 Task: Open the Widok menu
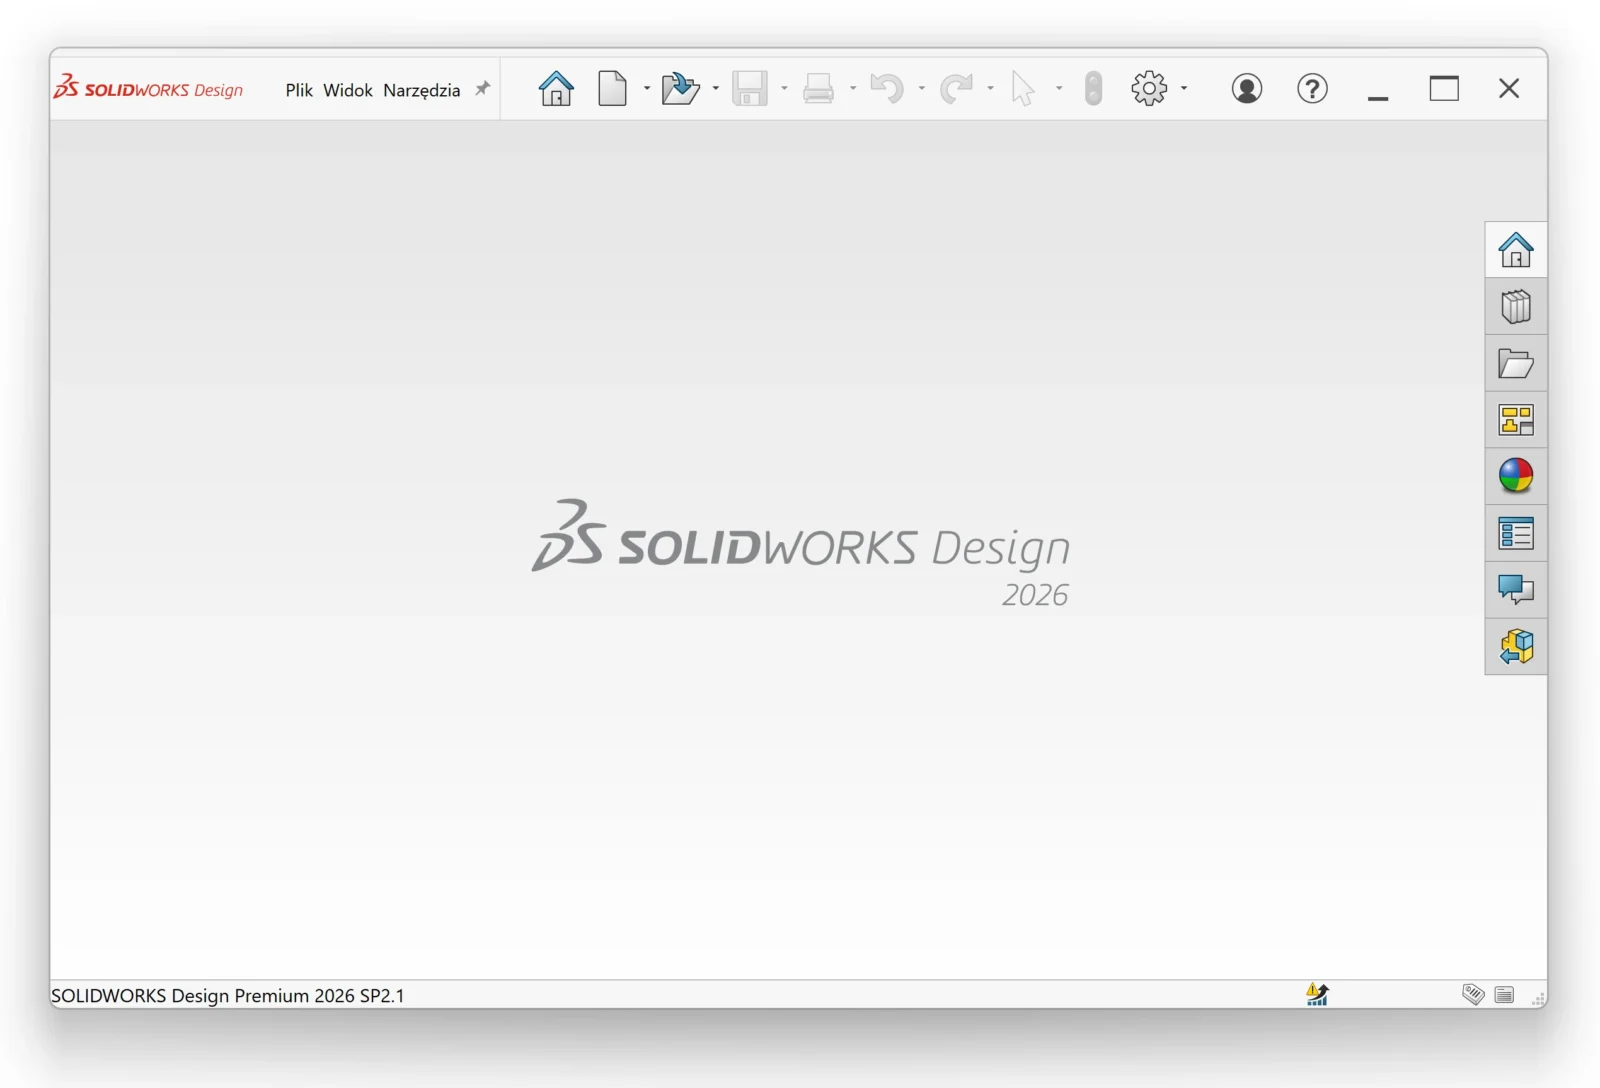pos(348,90)
